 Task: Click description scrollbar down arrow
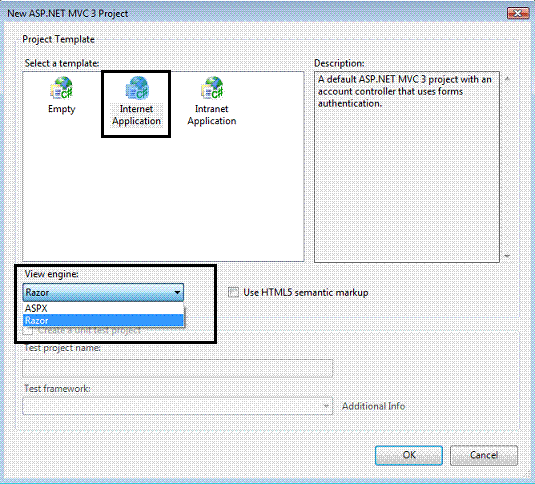pos(507,256)
